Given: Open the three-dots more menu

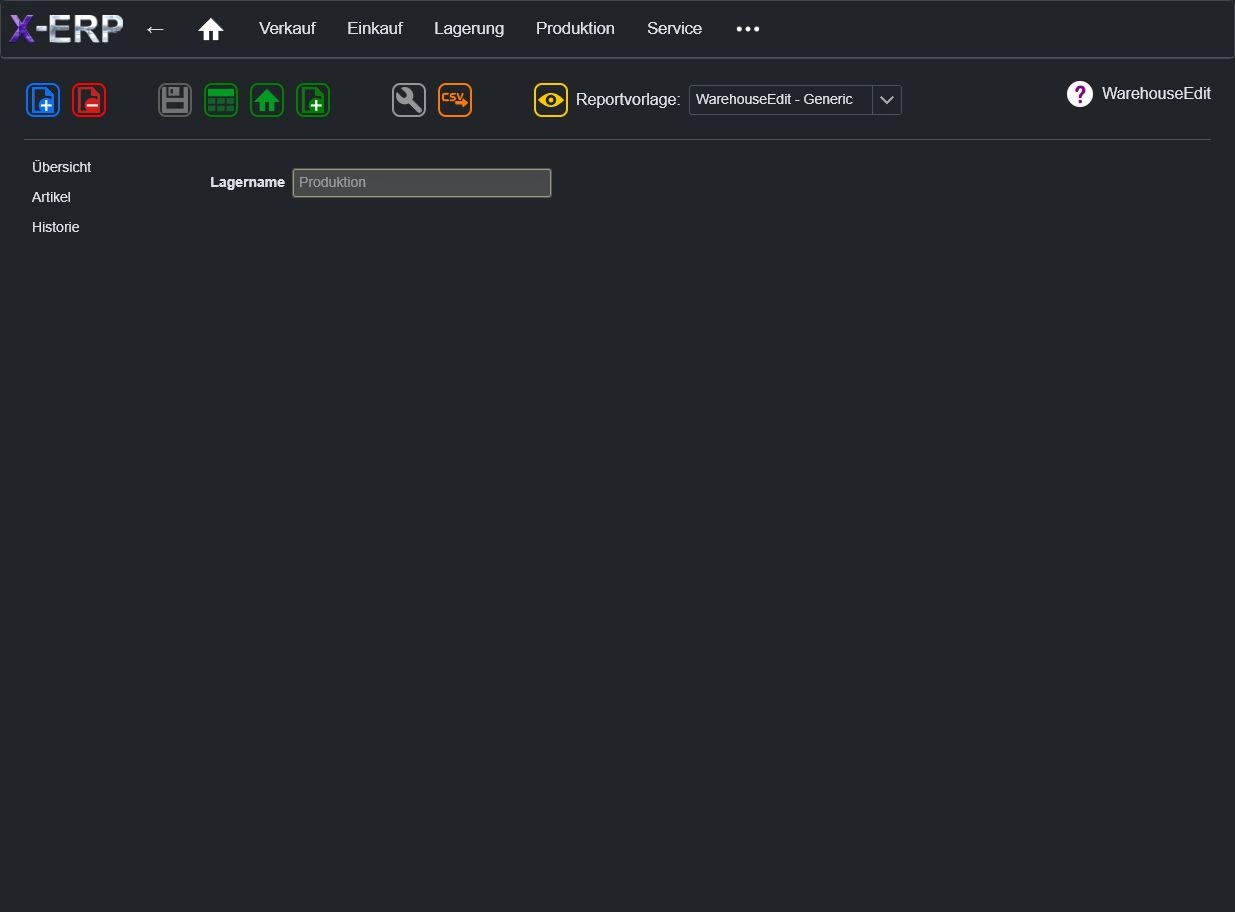Looking at the screenshot, I should tap(748, 29).
